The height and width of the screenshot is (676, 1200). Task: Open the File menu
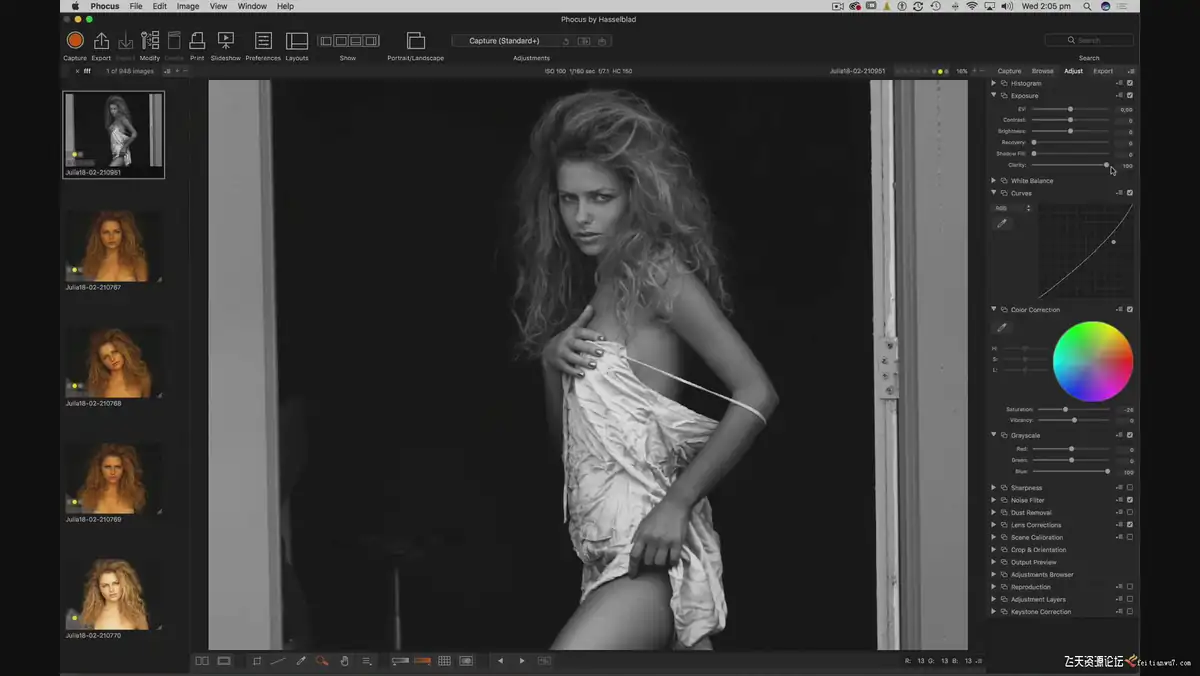pos(136,6)
